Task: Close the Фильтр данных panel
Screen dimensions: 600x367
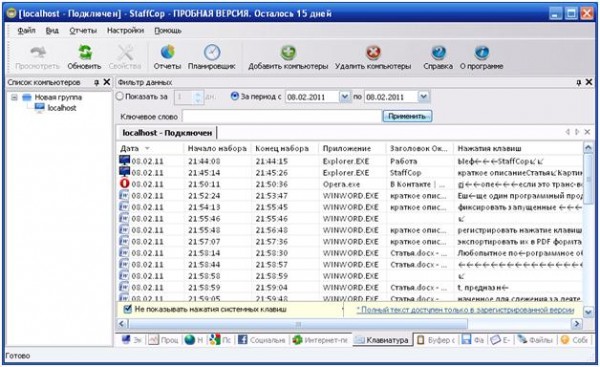Action: 589,82
